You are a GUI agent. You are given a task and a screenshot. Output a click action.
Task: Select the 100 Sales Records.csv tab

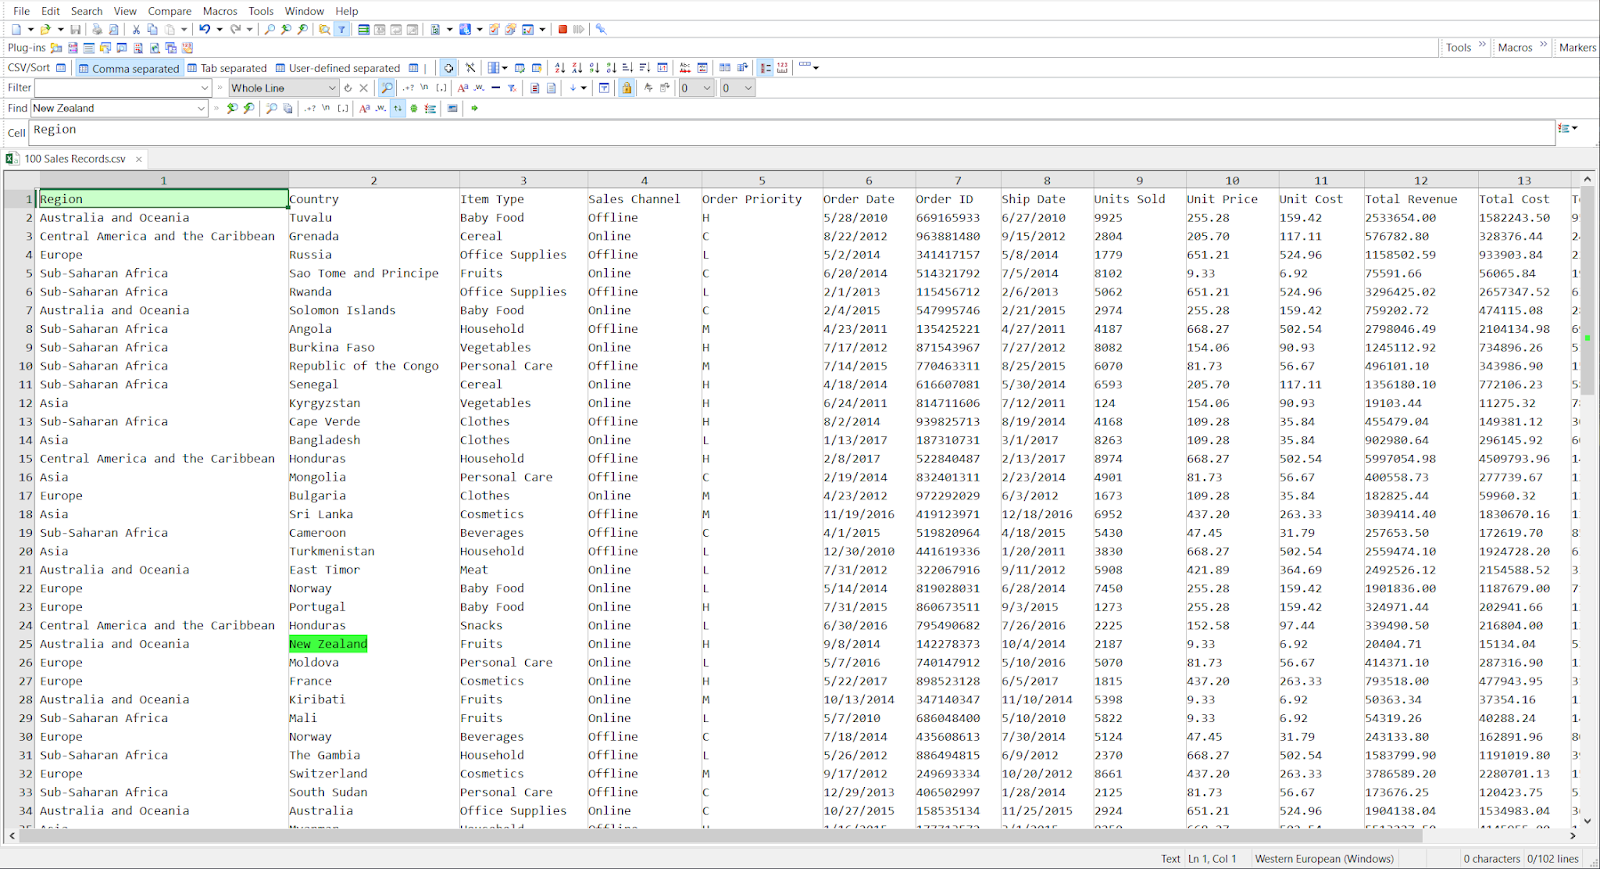click(x=75, y=159)
